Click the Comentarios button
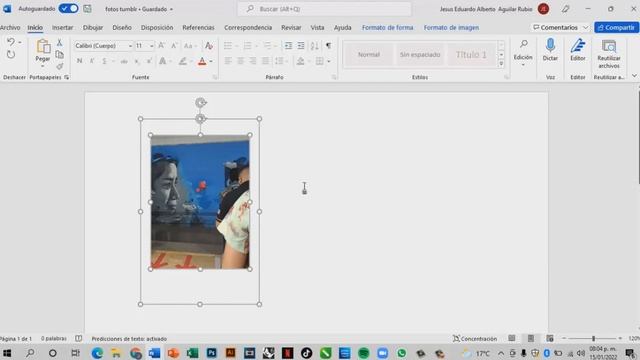 560,27
